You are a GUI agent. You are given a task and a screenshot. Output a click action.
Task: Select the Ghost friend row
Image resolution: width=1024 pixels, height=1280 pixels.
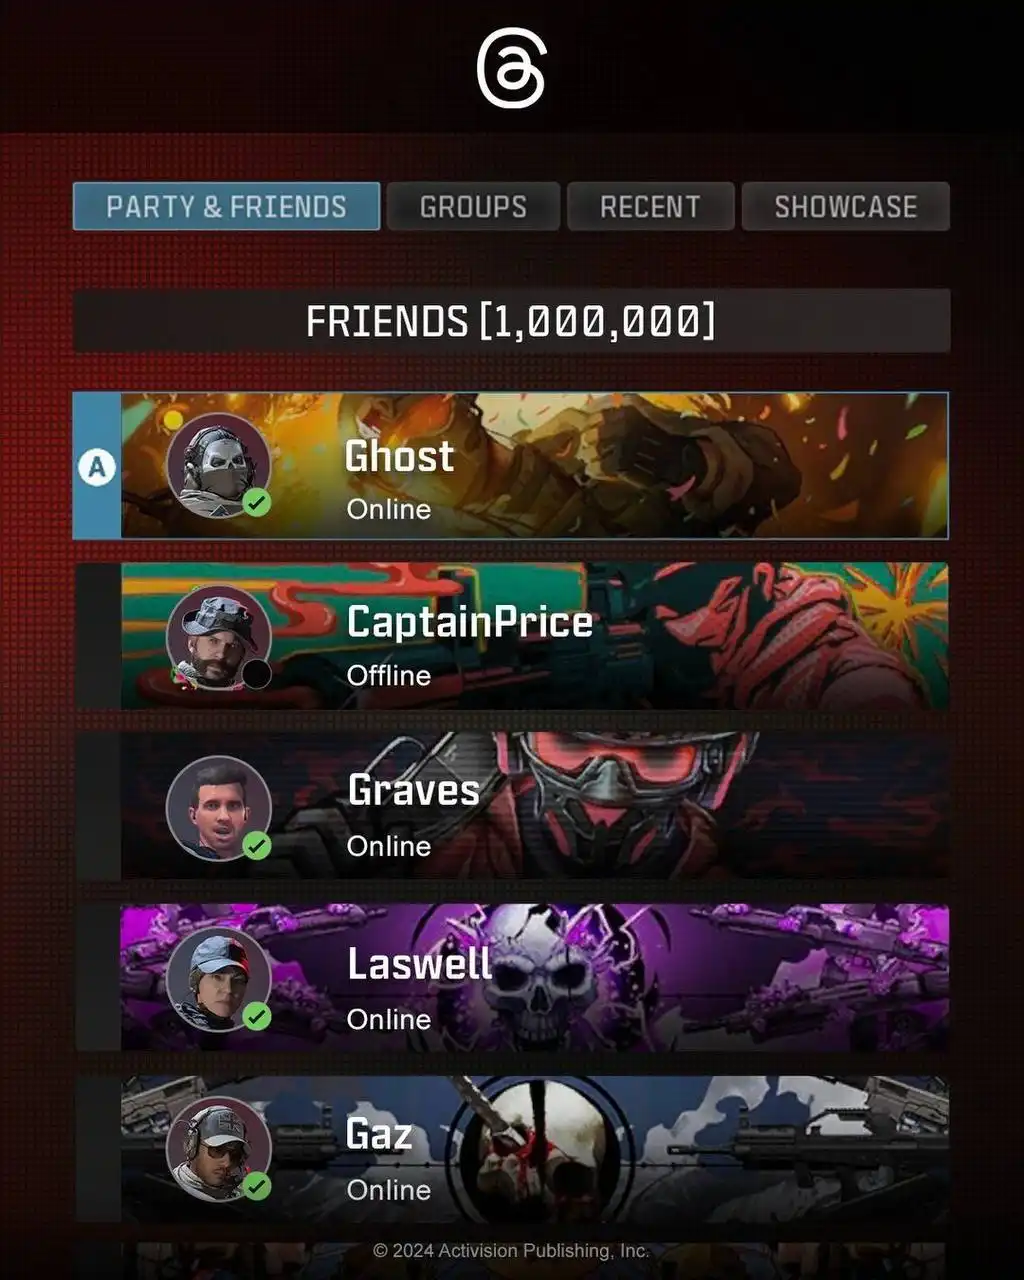pos(511,466)
